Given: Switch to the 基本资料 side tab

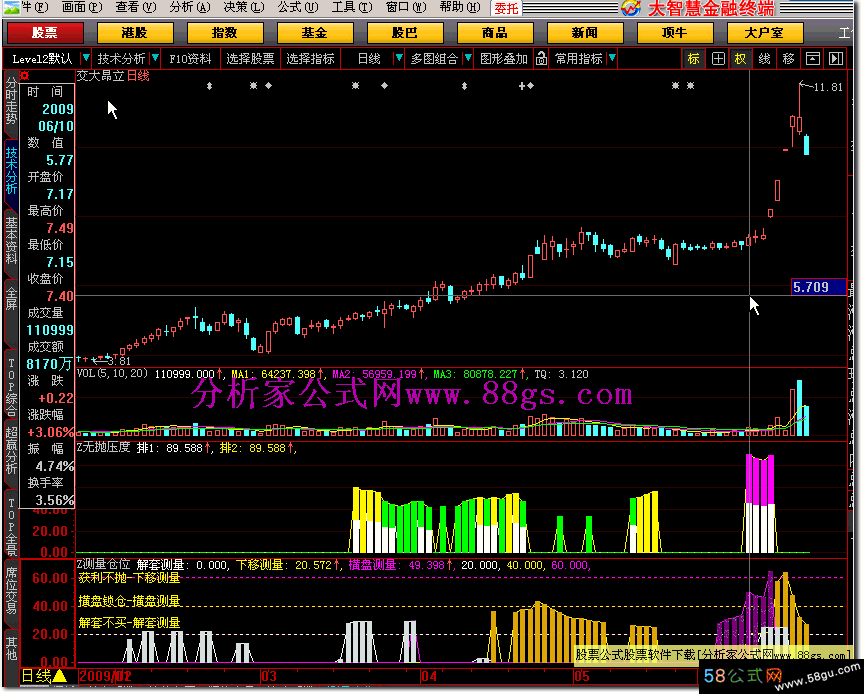Looking at the screenshot, I should pos(11,240).
